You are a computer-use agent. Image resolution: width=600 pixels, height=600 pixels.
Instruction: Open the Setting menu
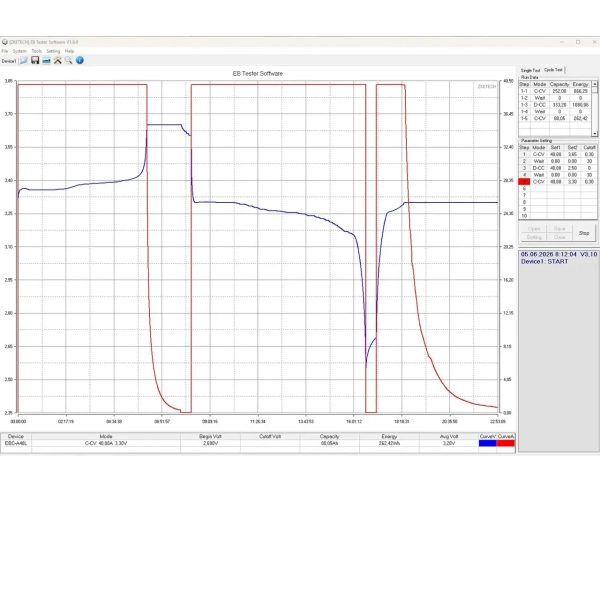(53, 51)
